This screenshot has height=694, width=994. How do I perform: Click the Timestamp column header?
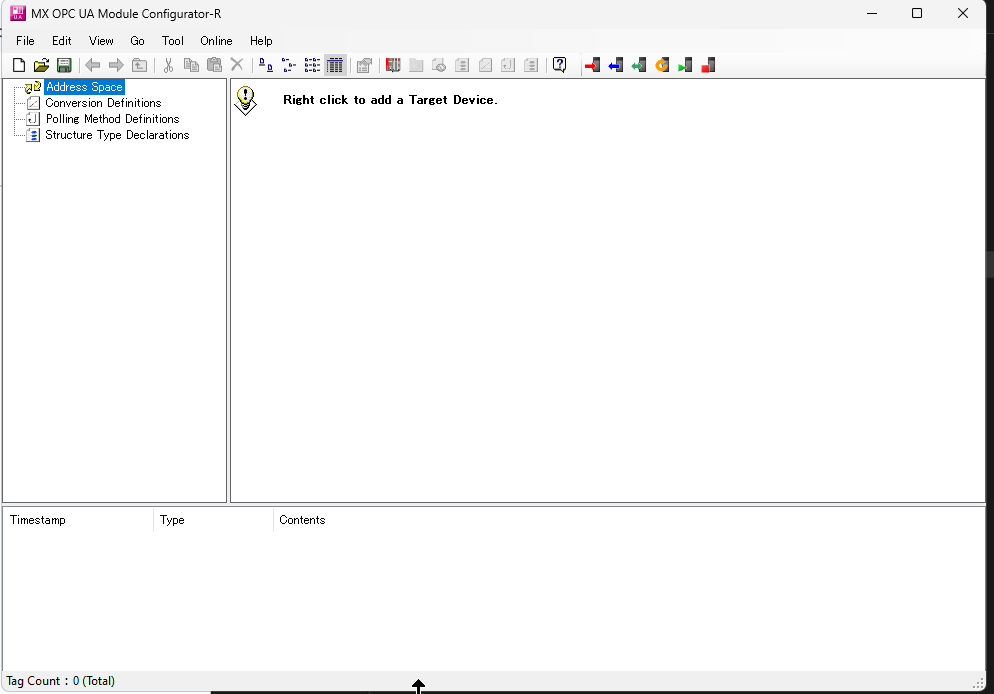(x=79, y=520)
